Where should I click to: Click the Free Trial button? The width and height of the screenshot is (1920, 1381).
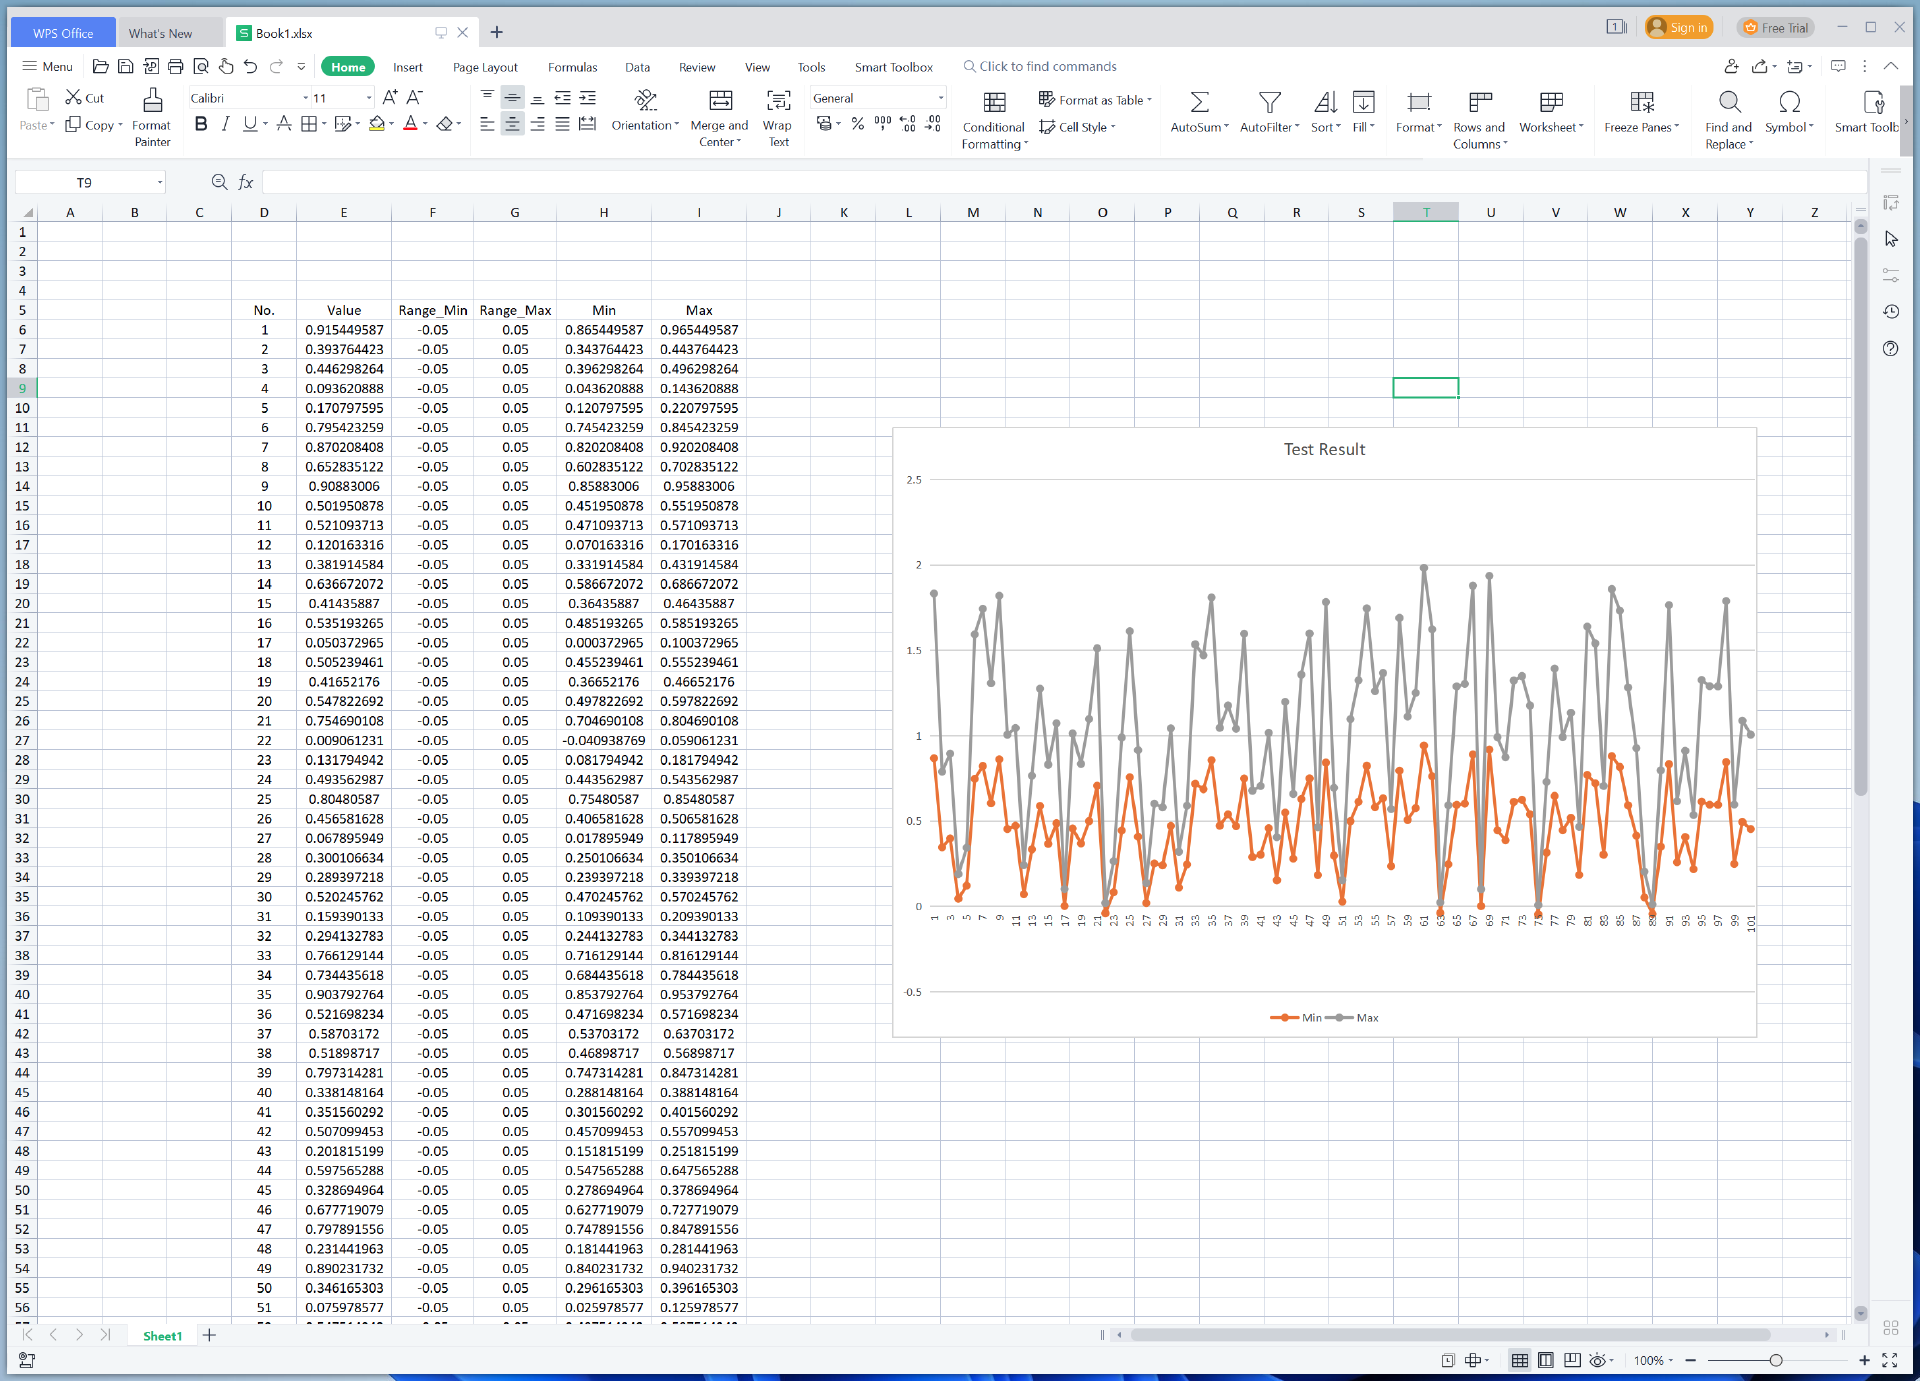point(1776,28)
